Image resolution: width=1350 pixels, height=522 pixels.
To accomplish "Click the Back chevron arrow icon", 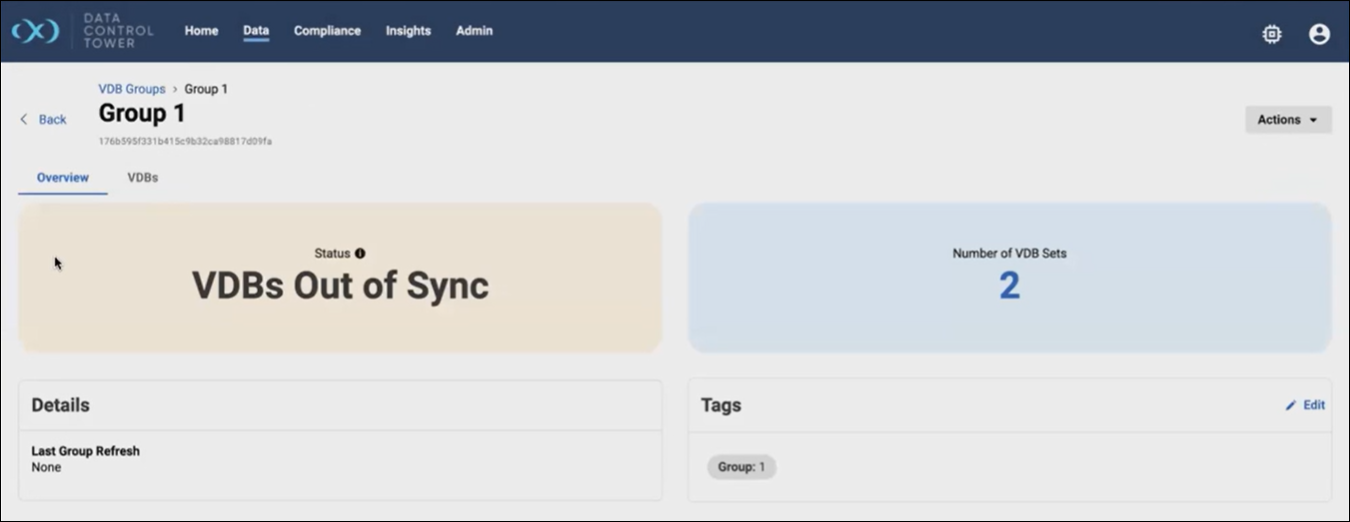I will 24,120.
